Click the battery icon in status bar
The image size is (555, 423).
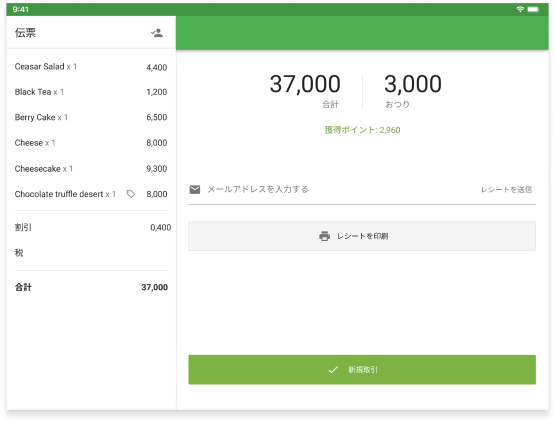click(x=533, y=9)
